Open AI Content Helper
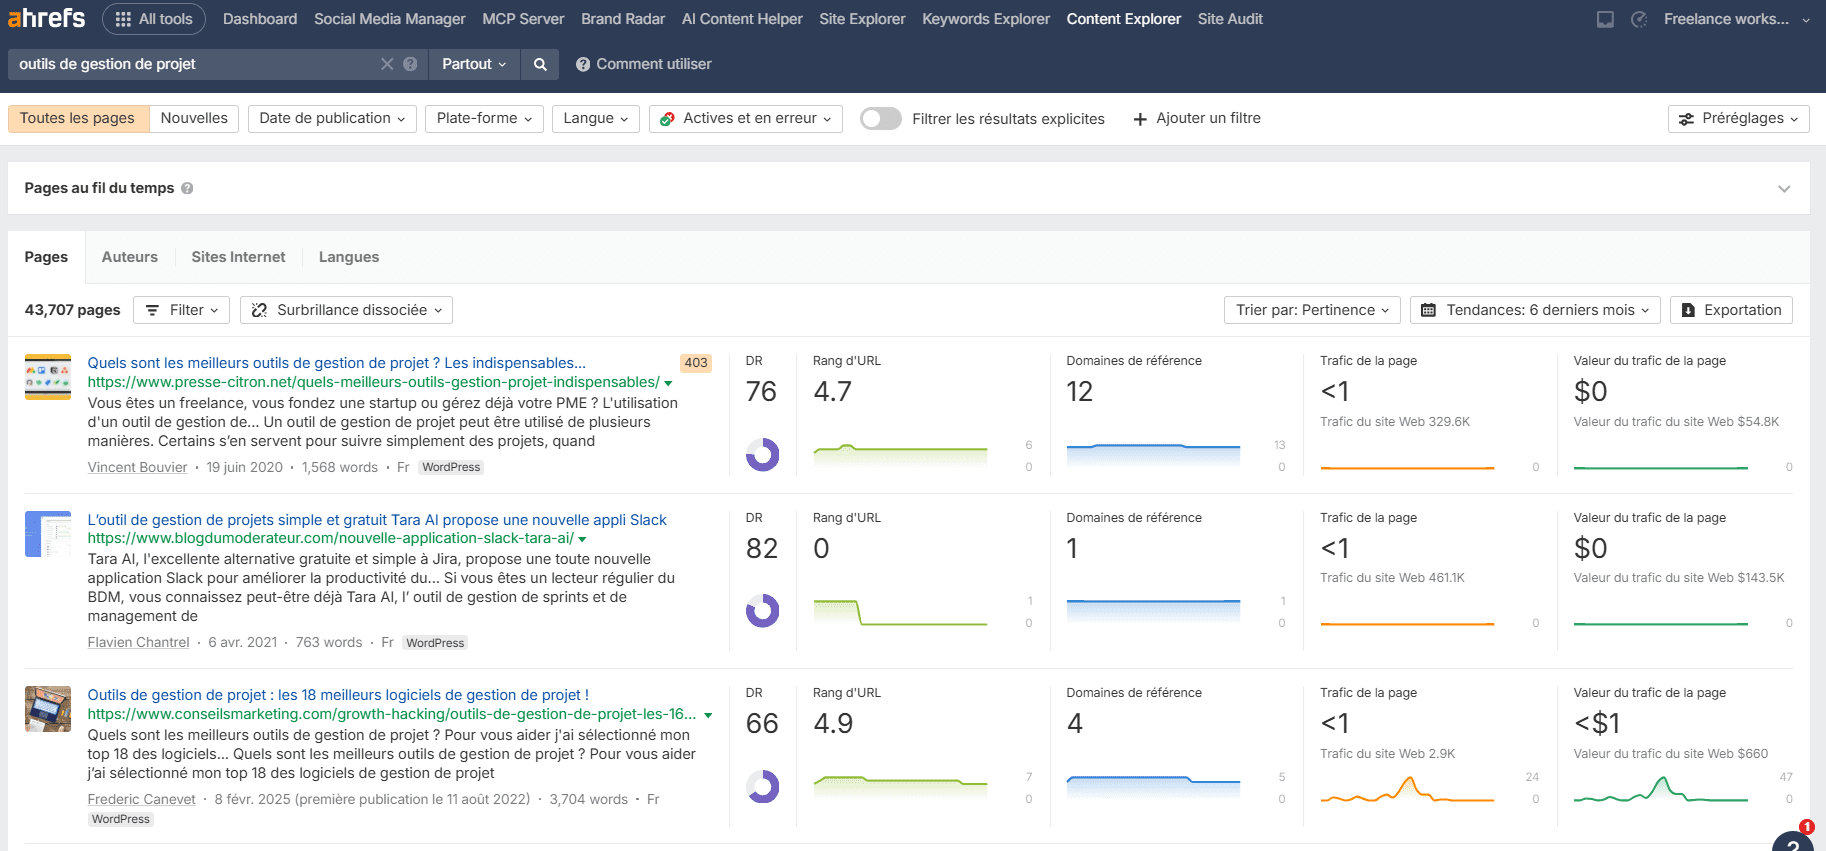This screenshot has height=851, width=1826. pos(742,19)
